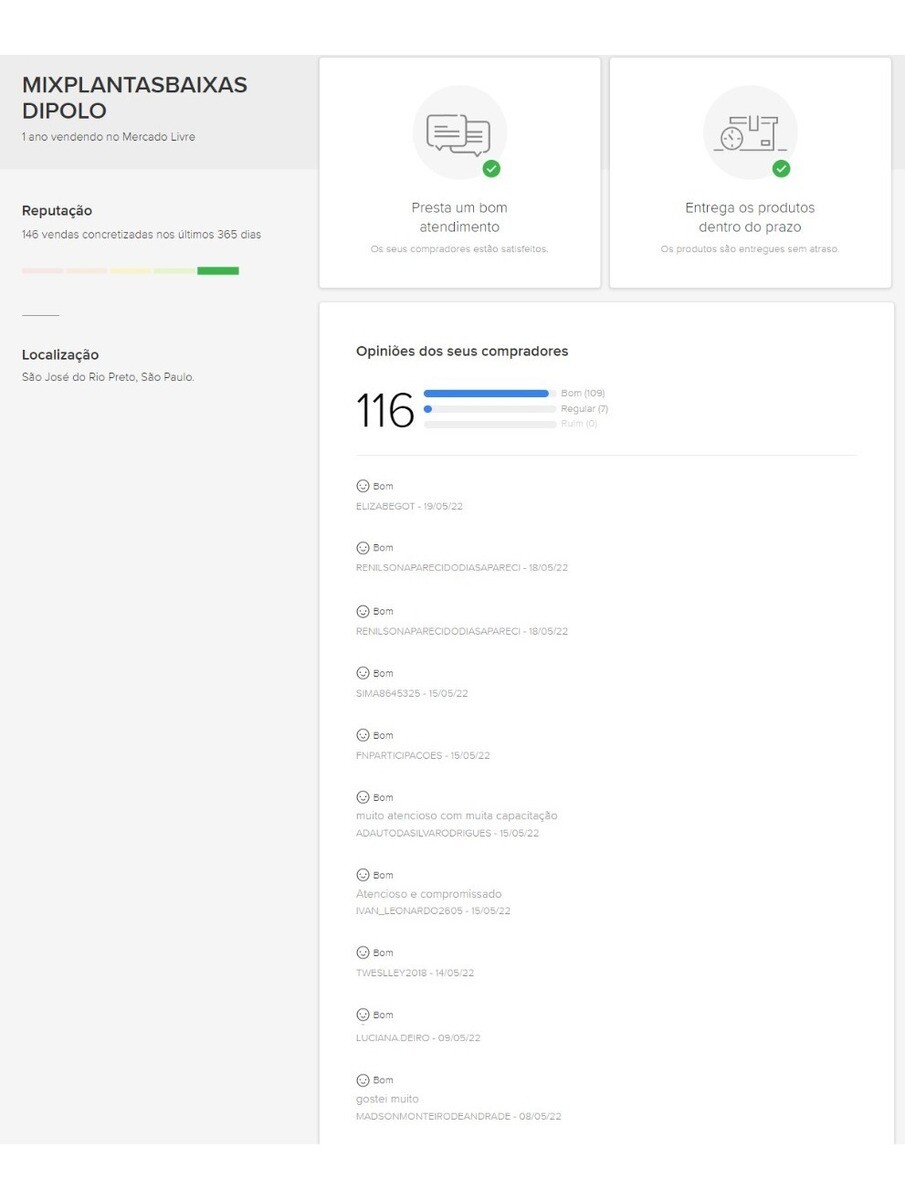Click the smiley icon beside ELIZABEGOT's review

[363, 486]
